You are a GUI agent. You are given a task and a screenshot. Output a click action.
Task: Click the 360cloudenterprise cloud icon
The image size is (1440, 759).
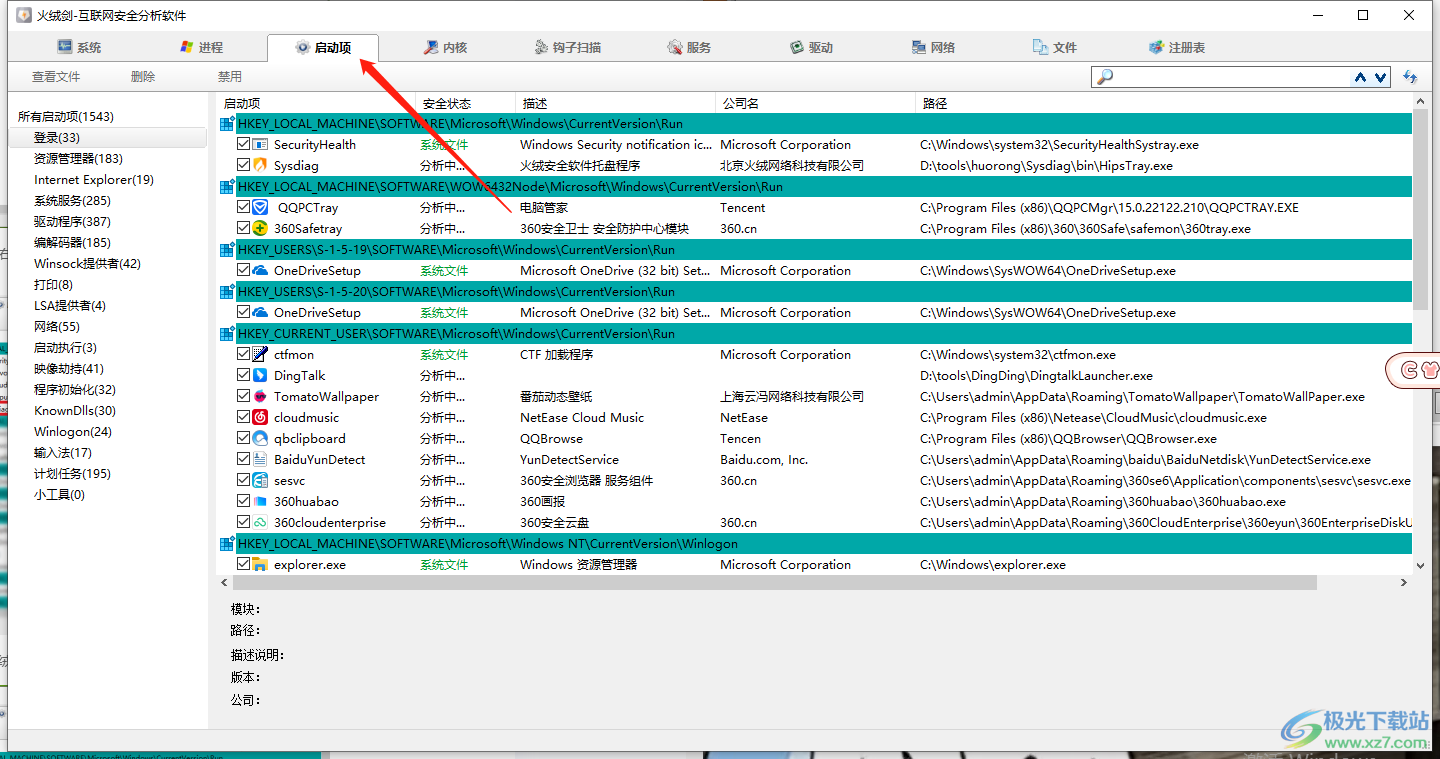coord(260,523)
